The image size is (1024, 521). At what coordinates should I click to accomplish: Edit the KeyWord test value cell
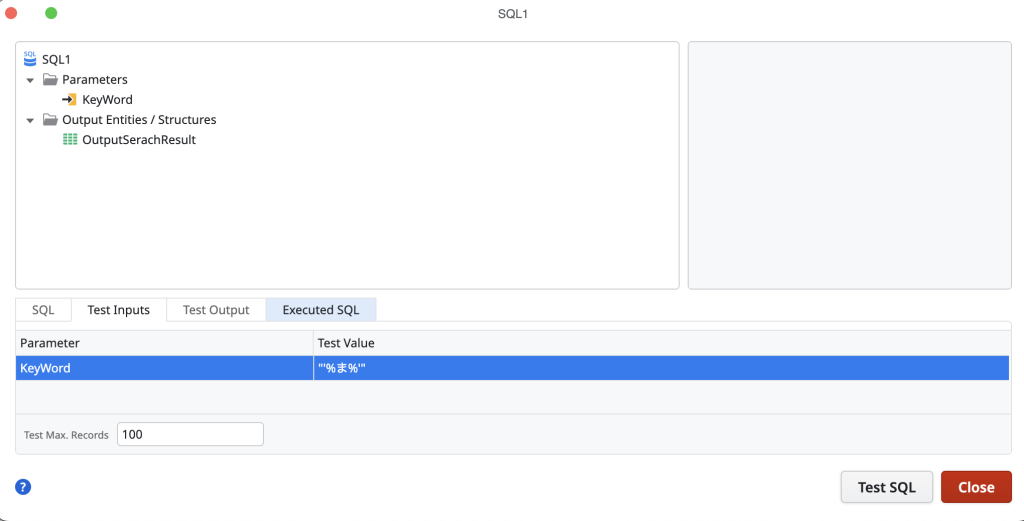pyautogui.click(x=660, y=368)
